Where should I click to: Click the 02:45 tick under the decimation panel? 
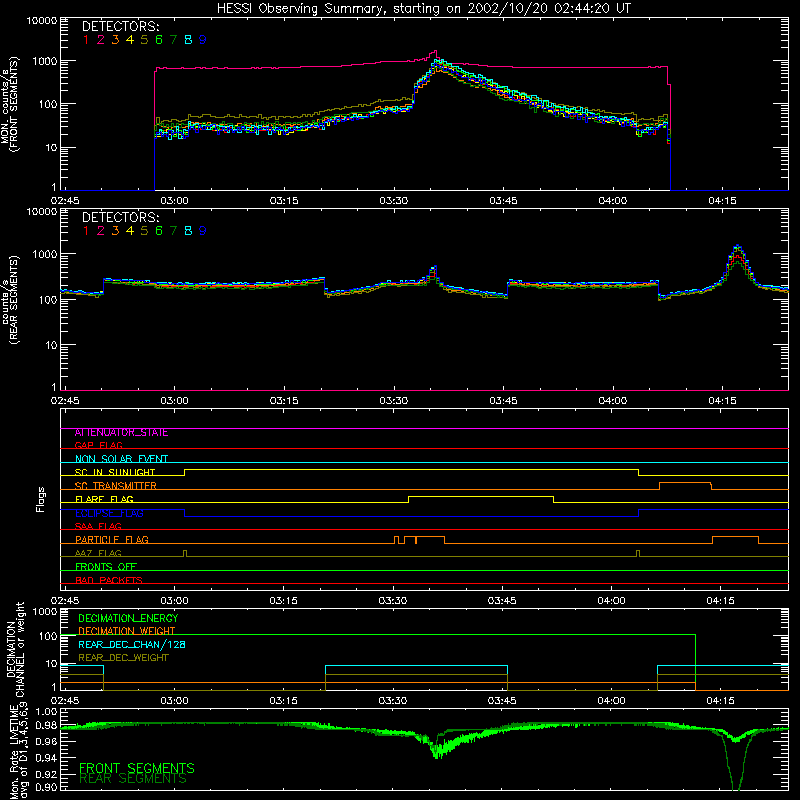(x=65, y=701)
